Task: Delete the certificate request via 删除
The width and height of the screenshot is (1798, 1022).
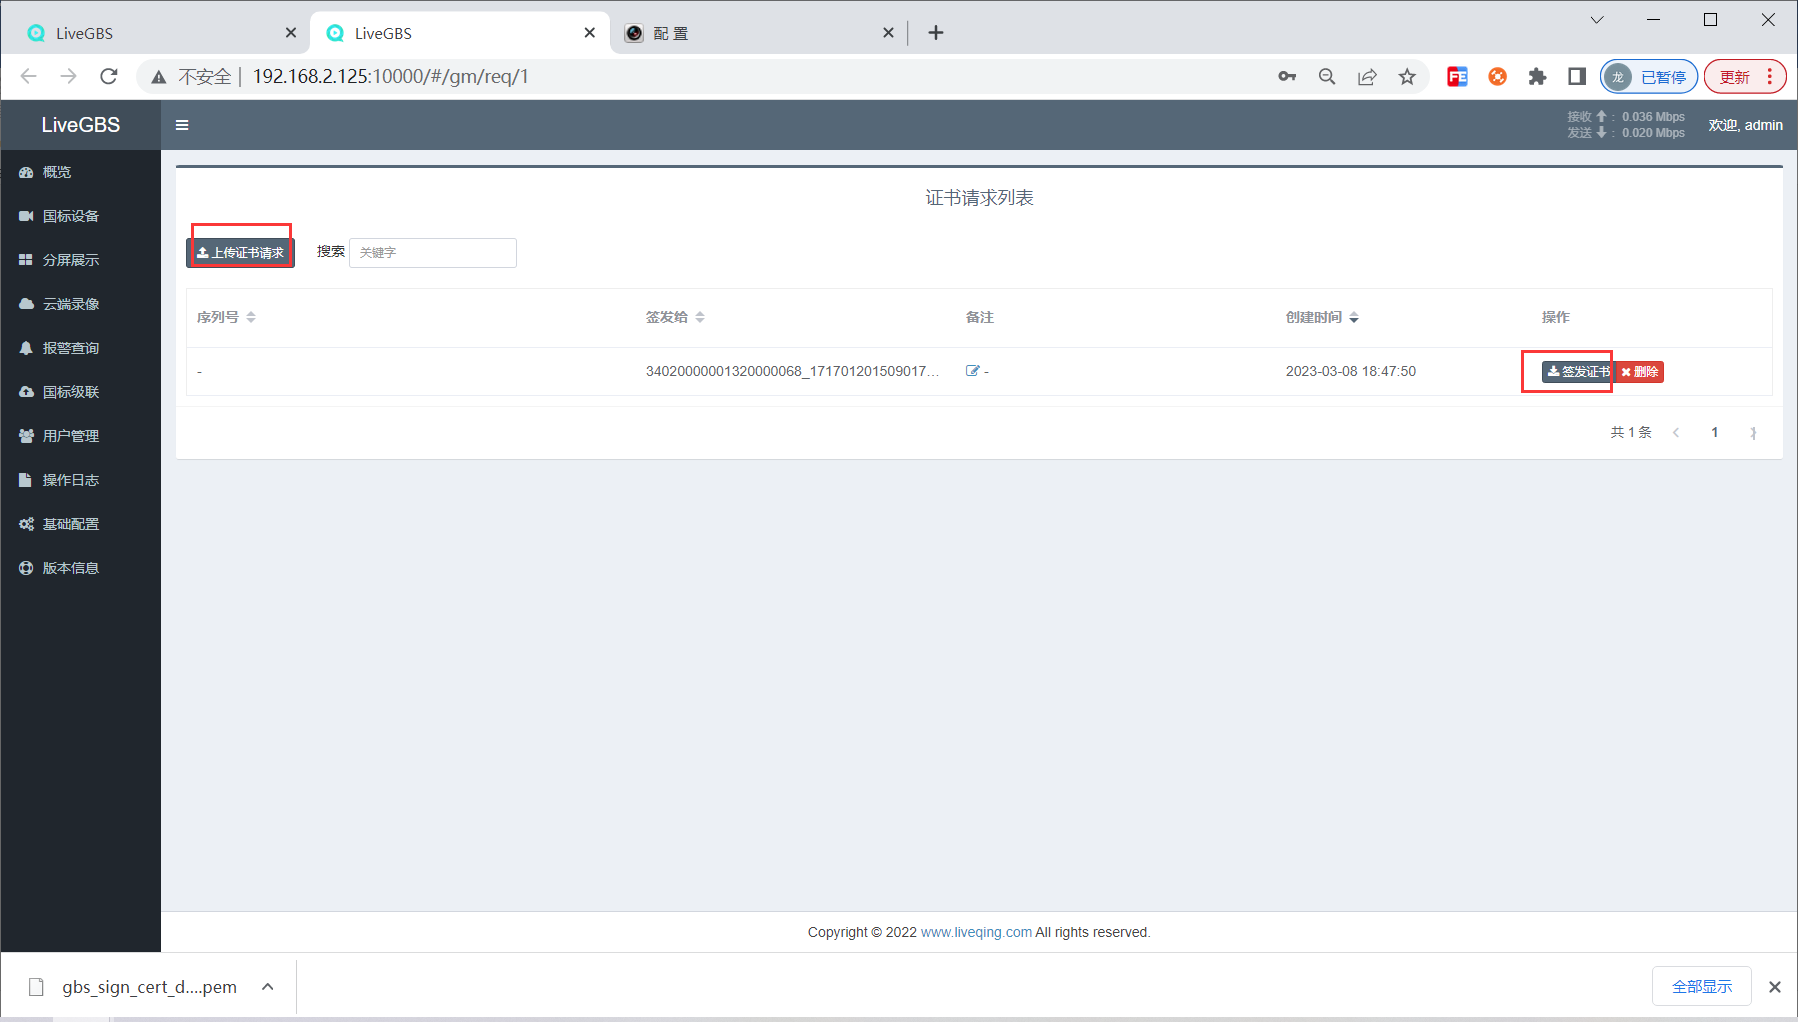Action: click(x=1640, y=372)
